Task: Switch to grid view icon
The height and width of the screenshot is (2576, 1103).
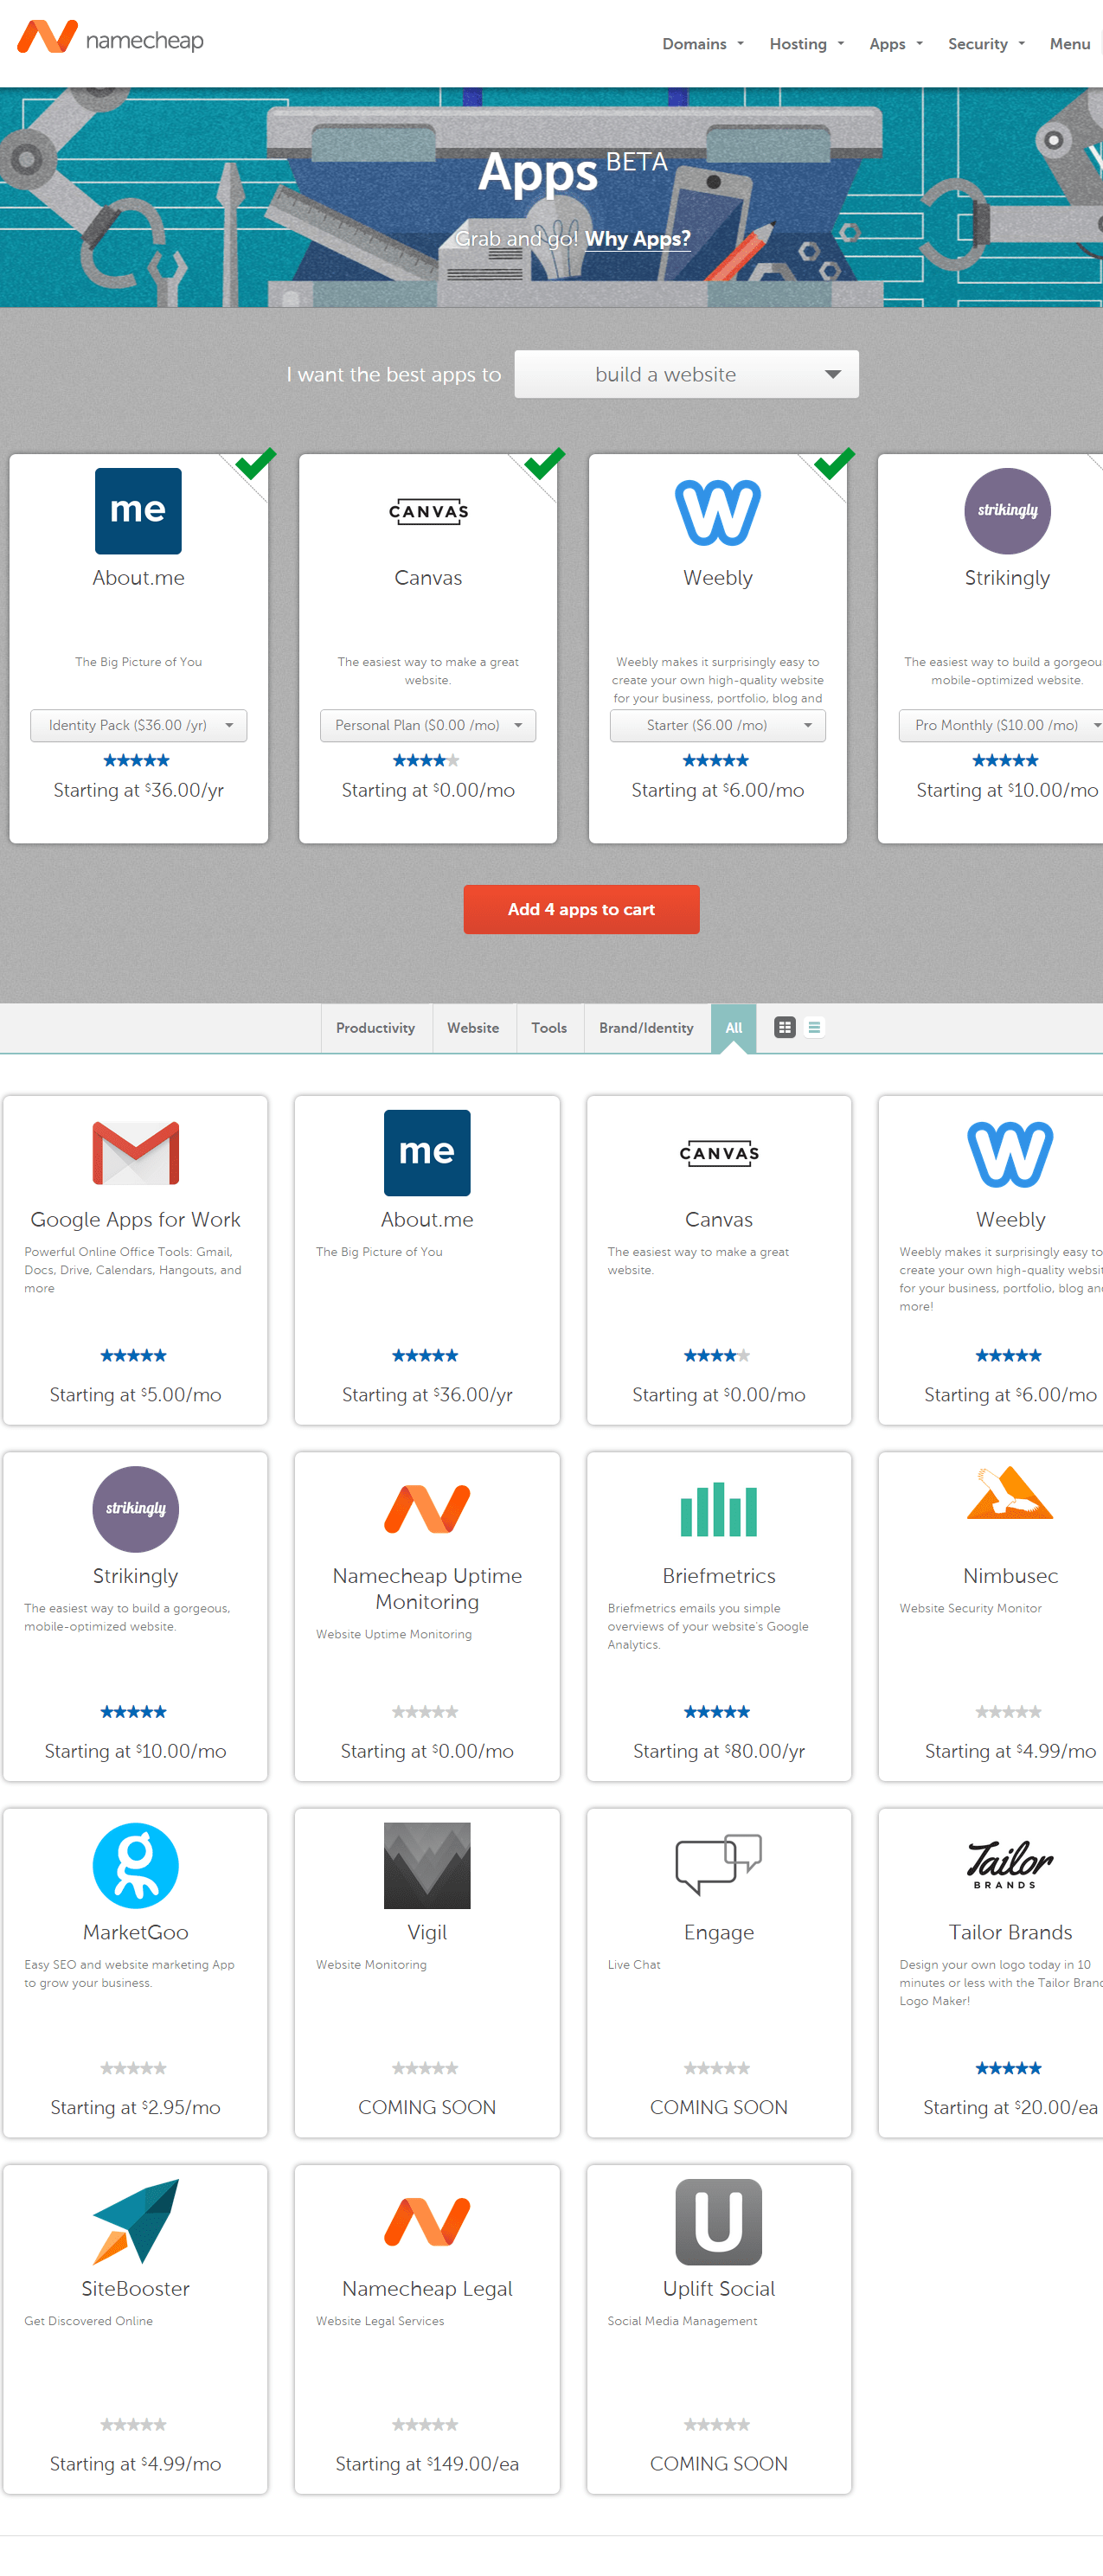Action: [x=785, y=1027]
